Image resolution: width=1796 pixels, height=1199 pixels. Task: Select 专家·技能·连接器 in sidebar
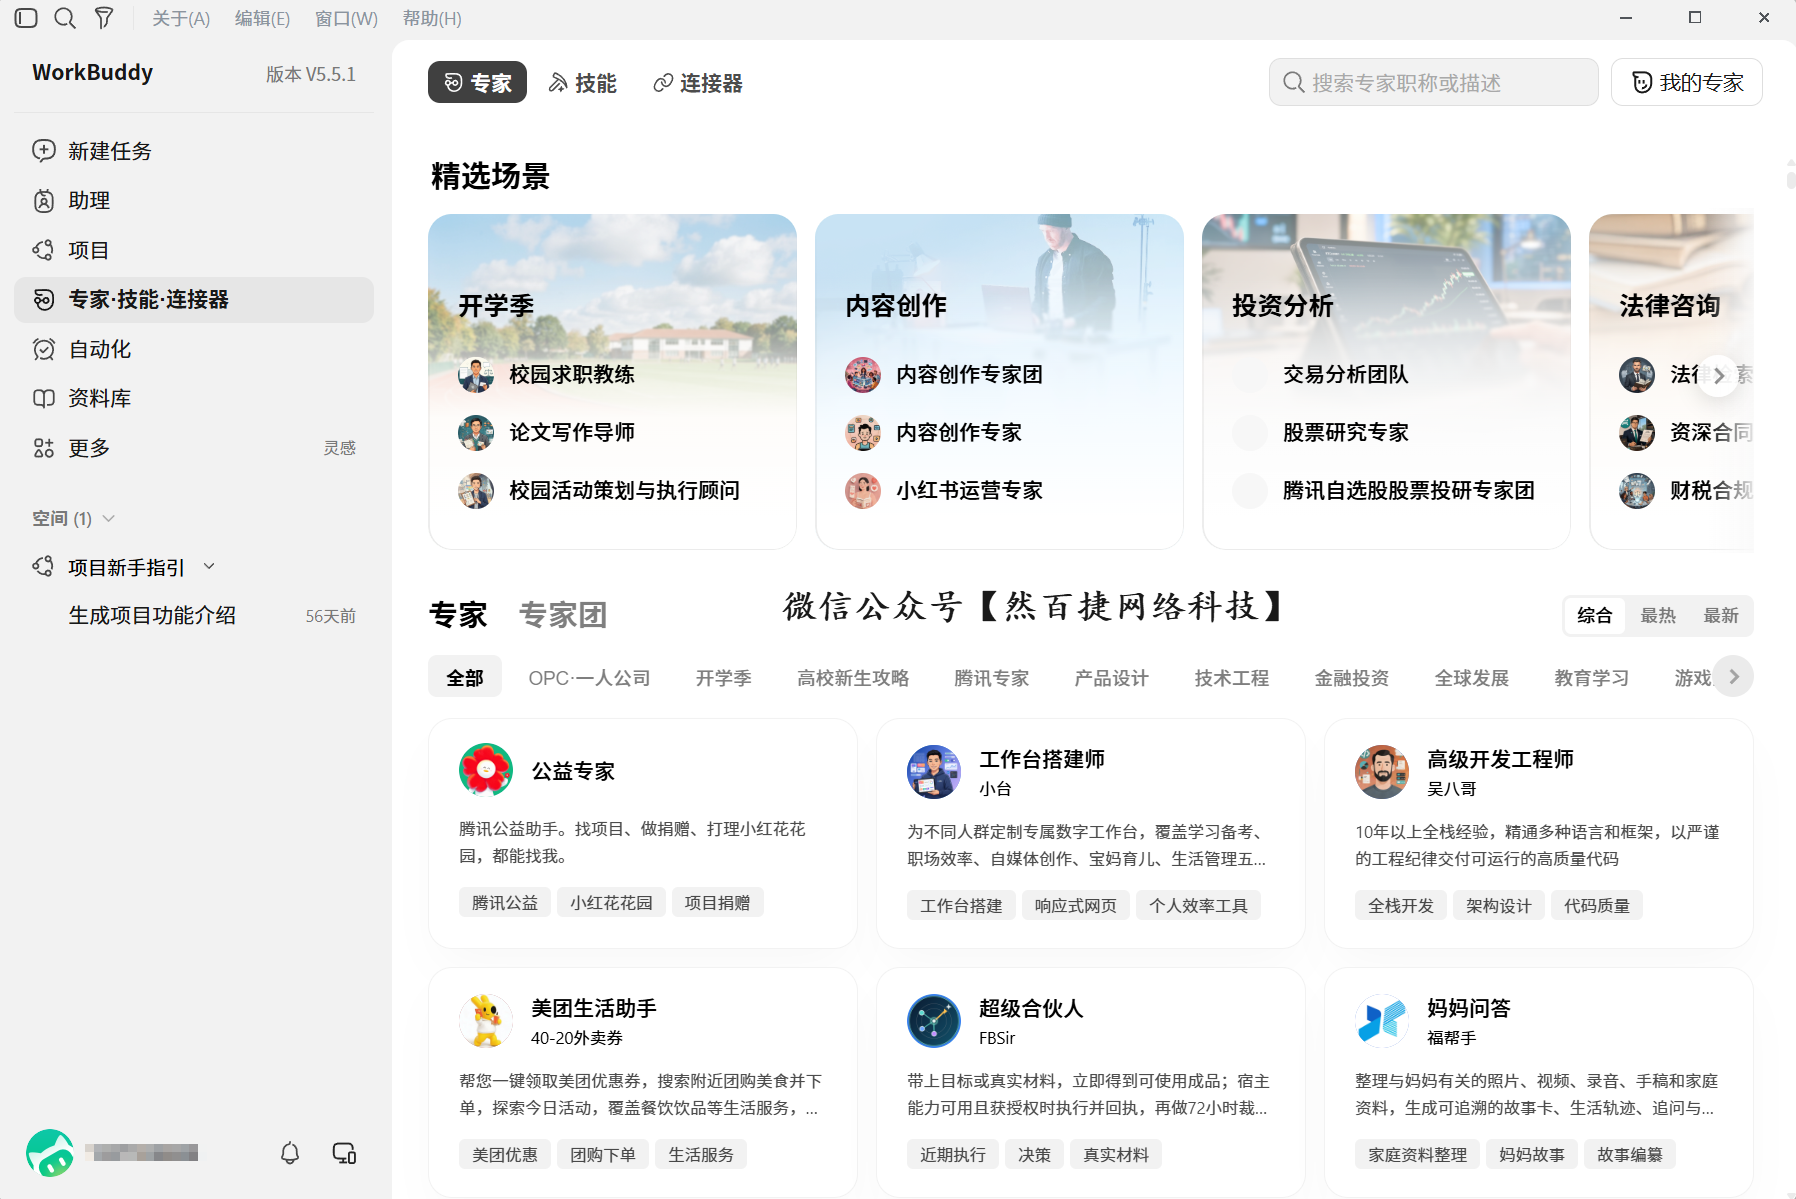(x=194, y=300)
